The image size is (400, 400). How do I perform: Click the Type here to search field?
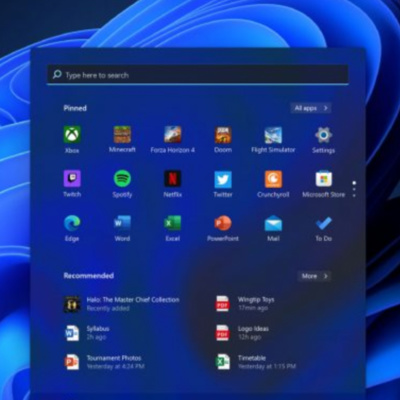[198, 75]
